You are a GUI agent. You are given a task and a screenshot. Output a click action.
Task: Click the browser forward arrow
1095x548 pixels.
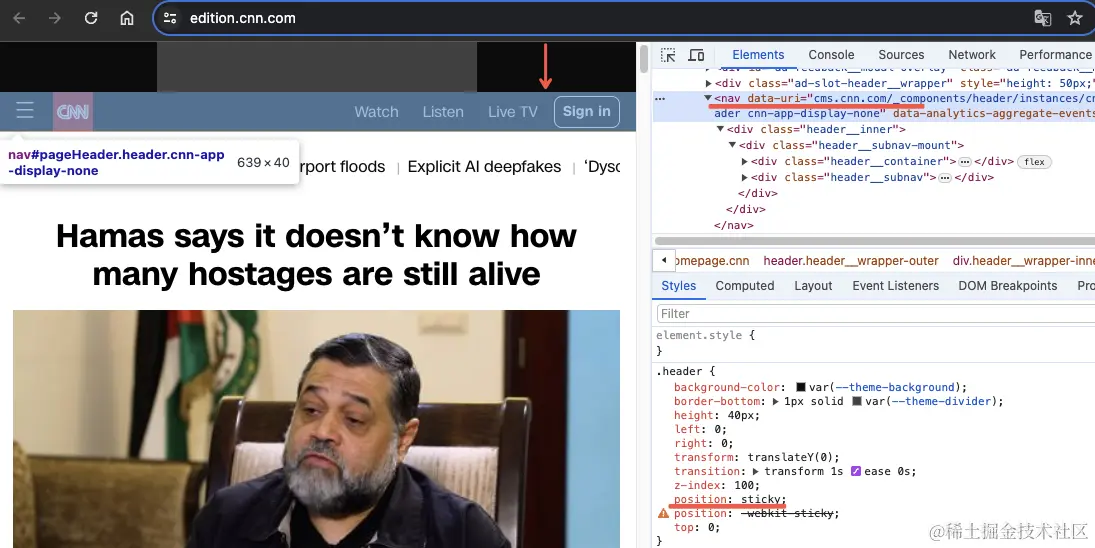(54, 18)
